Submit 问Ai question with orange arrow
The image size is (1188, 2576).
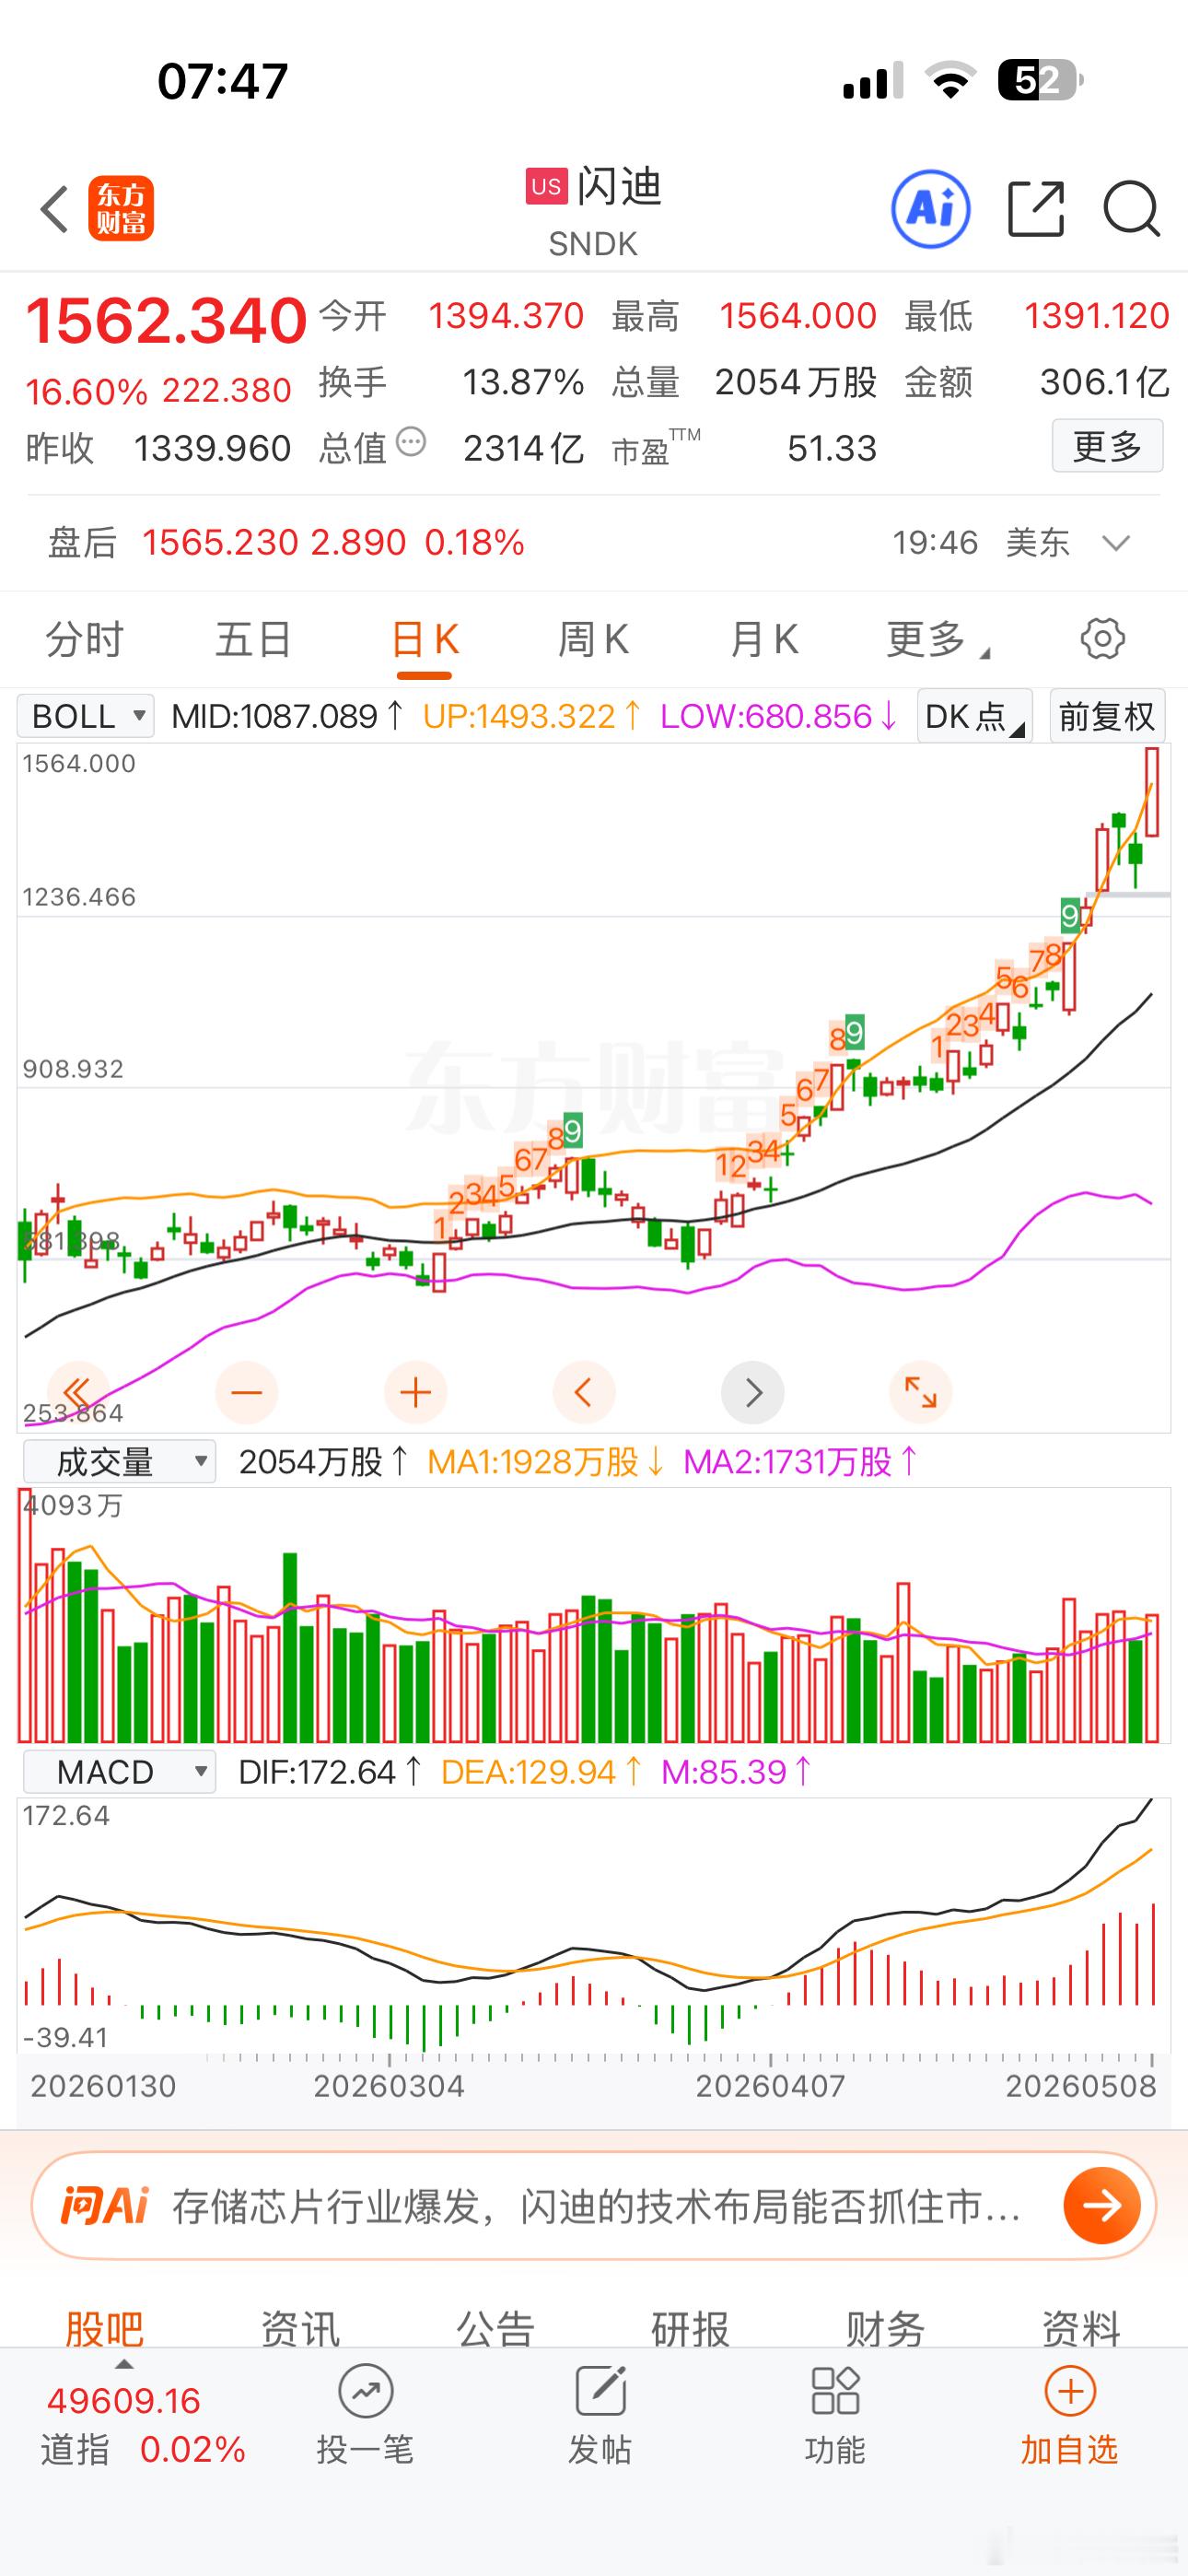coord(1102,2205)
